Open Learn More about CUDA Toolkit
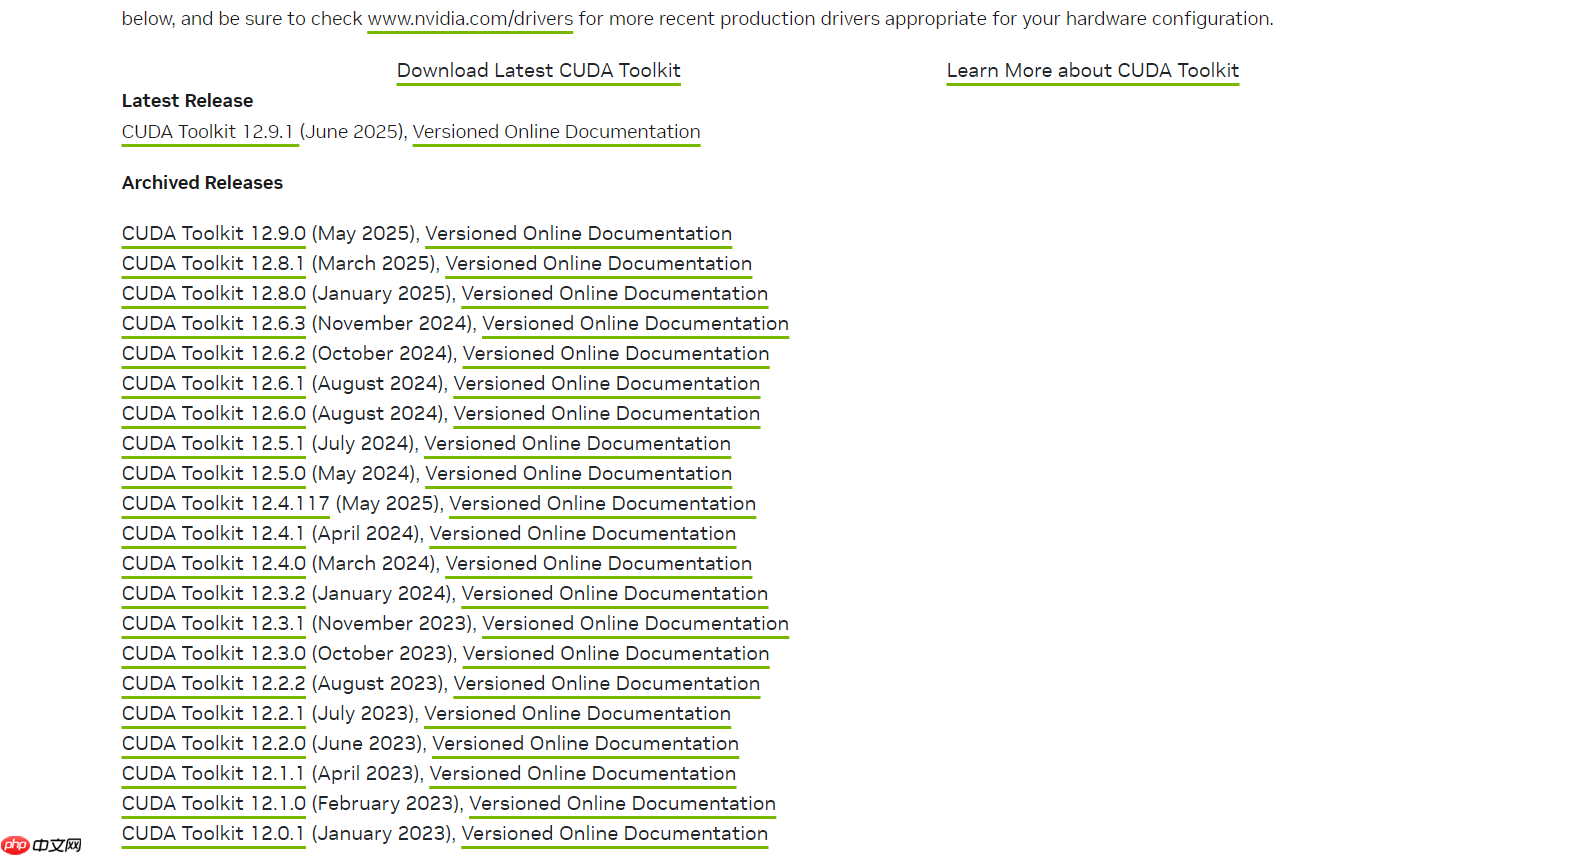The width and height of the screenshot is (1580, 855). 1093,71
